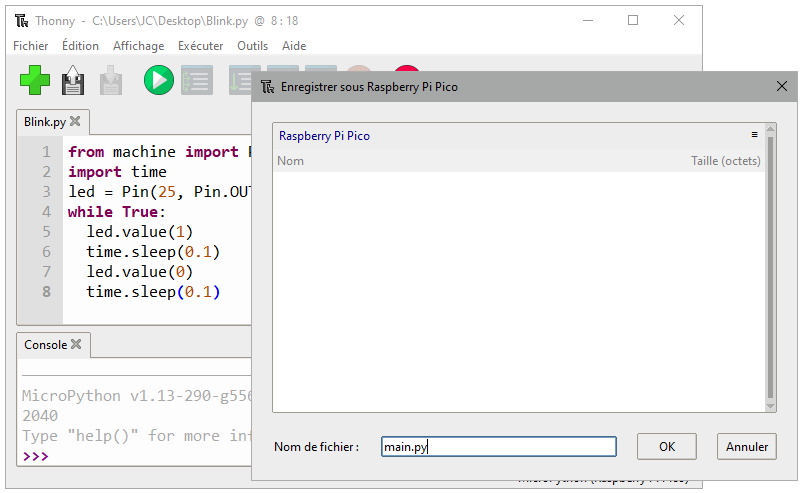Click the open file toolbar icon
This screenshot has width=803, height=493.
73,80
